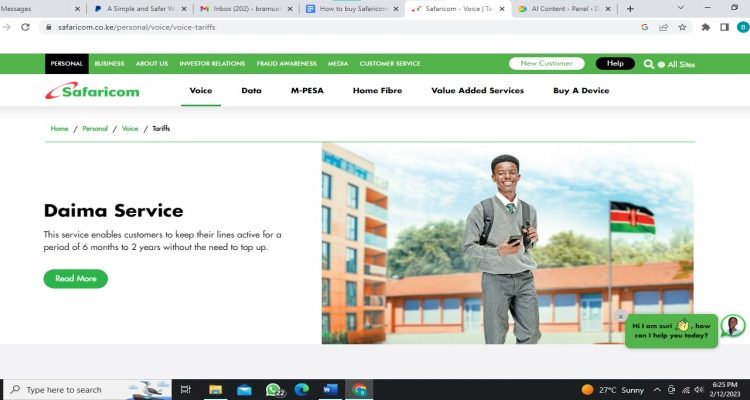Click the Daima Service heading text
The width and height of the screenshot is (750, 400).
coord(113,211)
